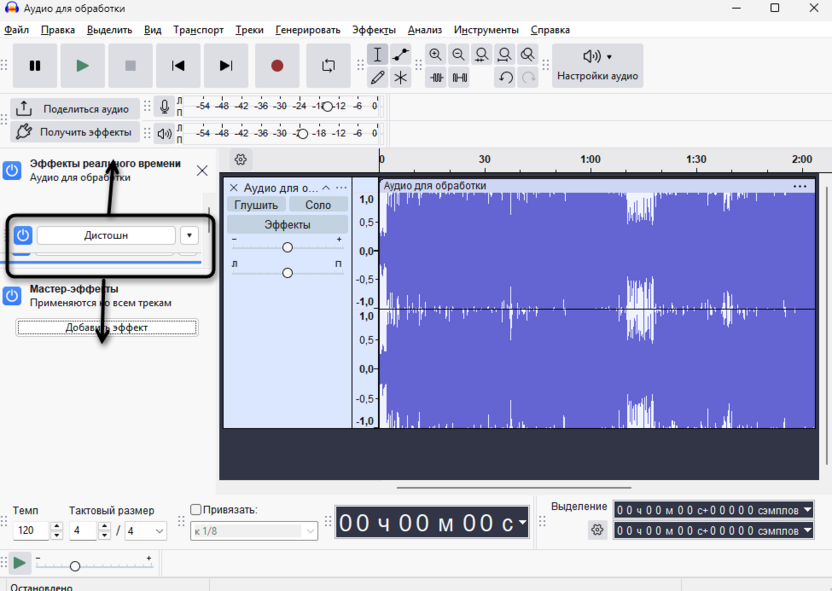Select the Draw pencil tool
Image resolution: width=832 pixels, height=591 pixels.
click(x=377, y=77)
